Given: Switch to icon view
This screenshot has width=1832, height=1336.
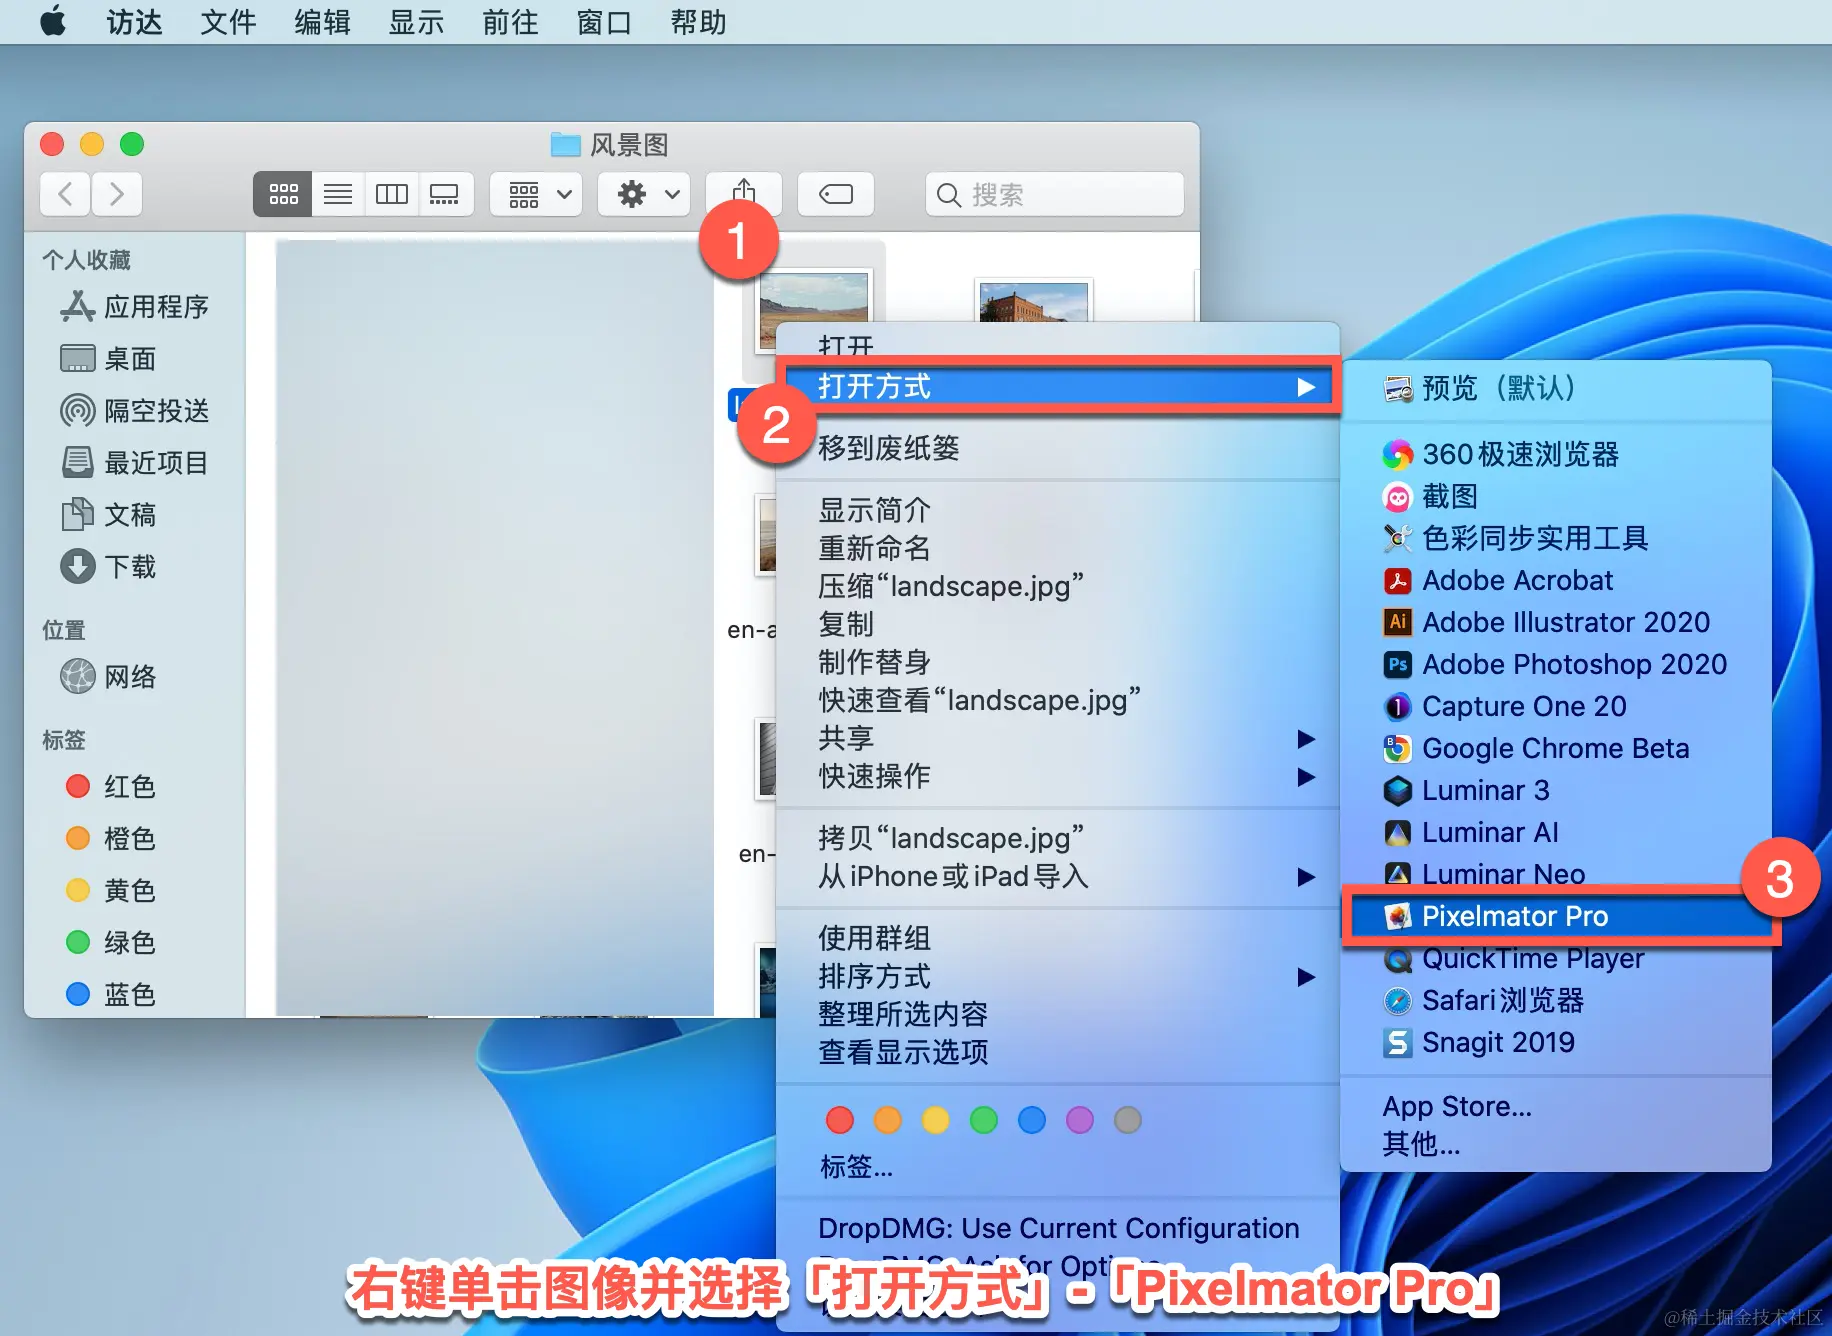Looking at the screenshot, I should coord(283,193).
